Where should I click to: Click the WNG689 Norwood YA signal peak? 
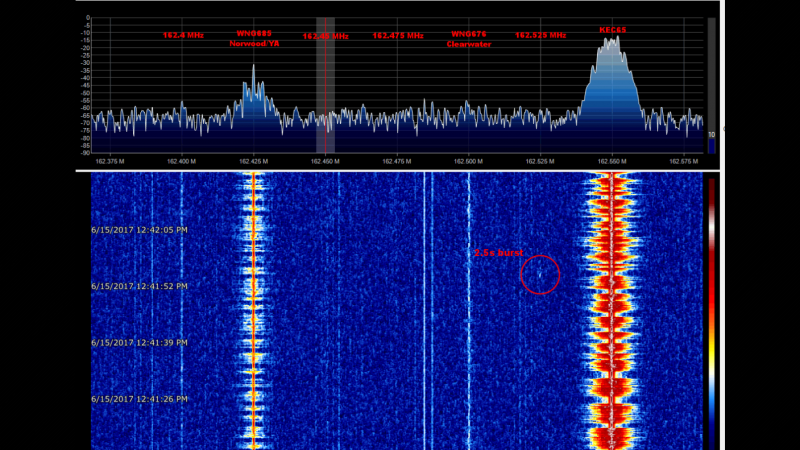253,68
